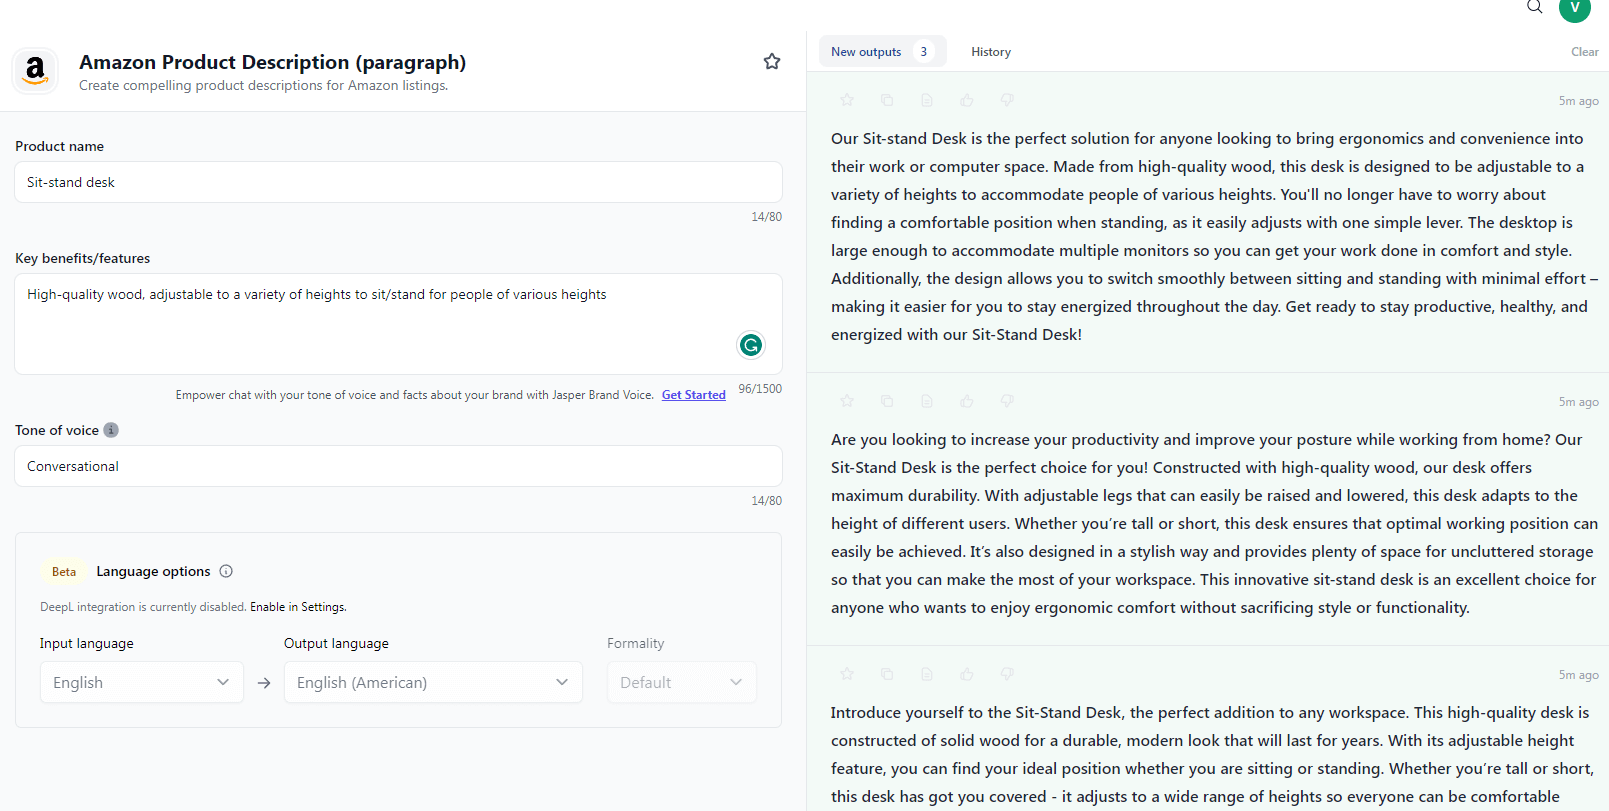Open the Input language English dropdown

coord(142,682)
